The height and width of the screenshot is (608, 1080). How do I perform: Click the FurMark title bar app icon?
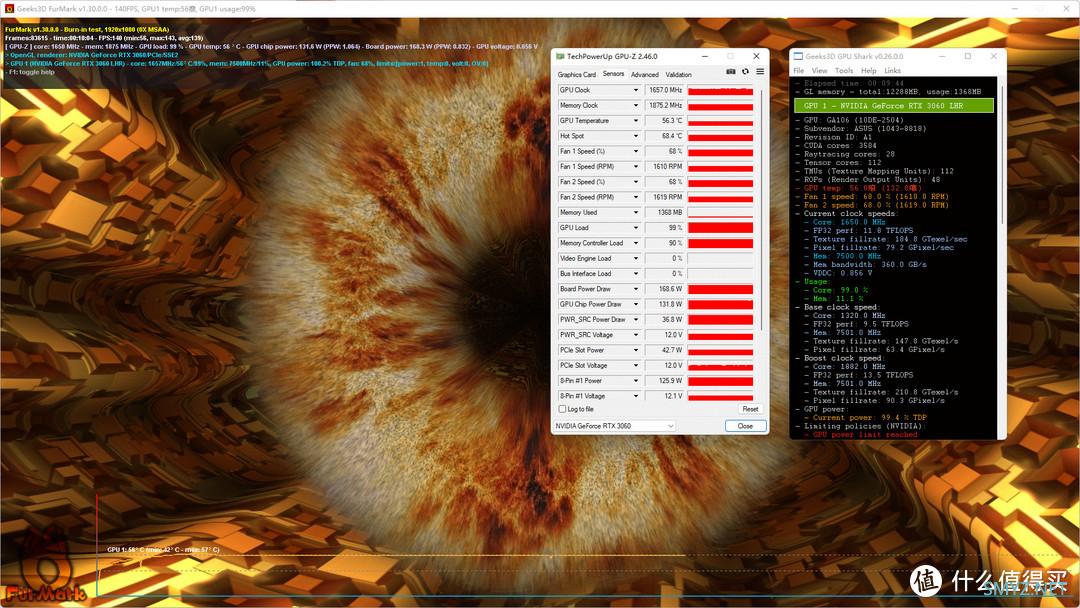point(9,8)
